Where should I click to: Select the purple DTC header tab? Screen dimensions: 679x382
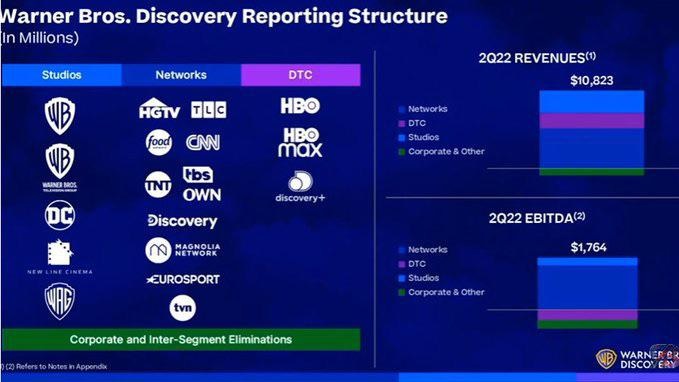click(x=301, y=75)
